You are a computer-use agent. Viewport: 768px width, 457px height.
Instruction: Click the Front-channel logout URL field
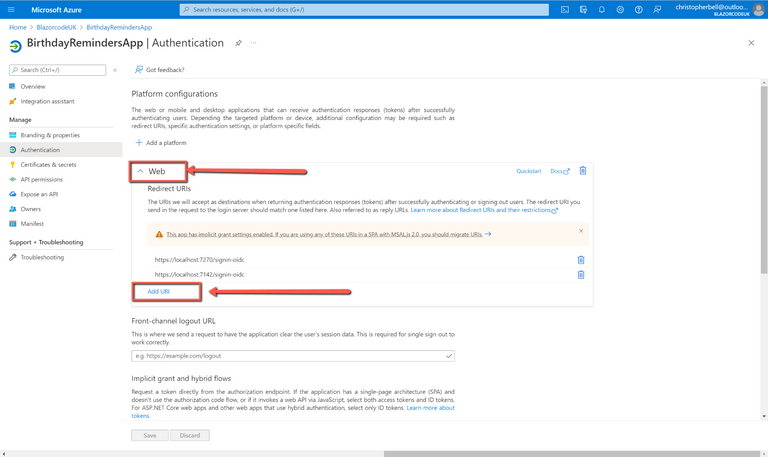pyautogui.click(x=288, y=356)
